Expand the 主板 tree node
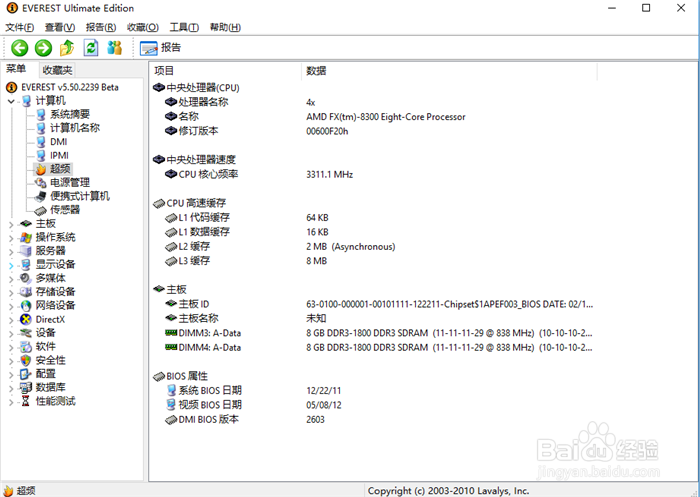This screenshot has width=700, height=497. click(x=11, y=225)
